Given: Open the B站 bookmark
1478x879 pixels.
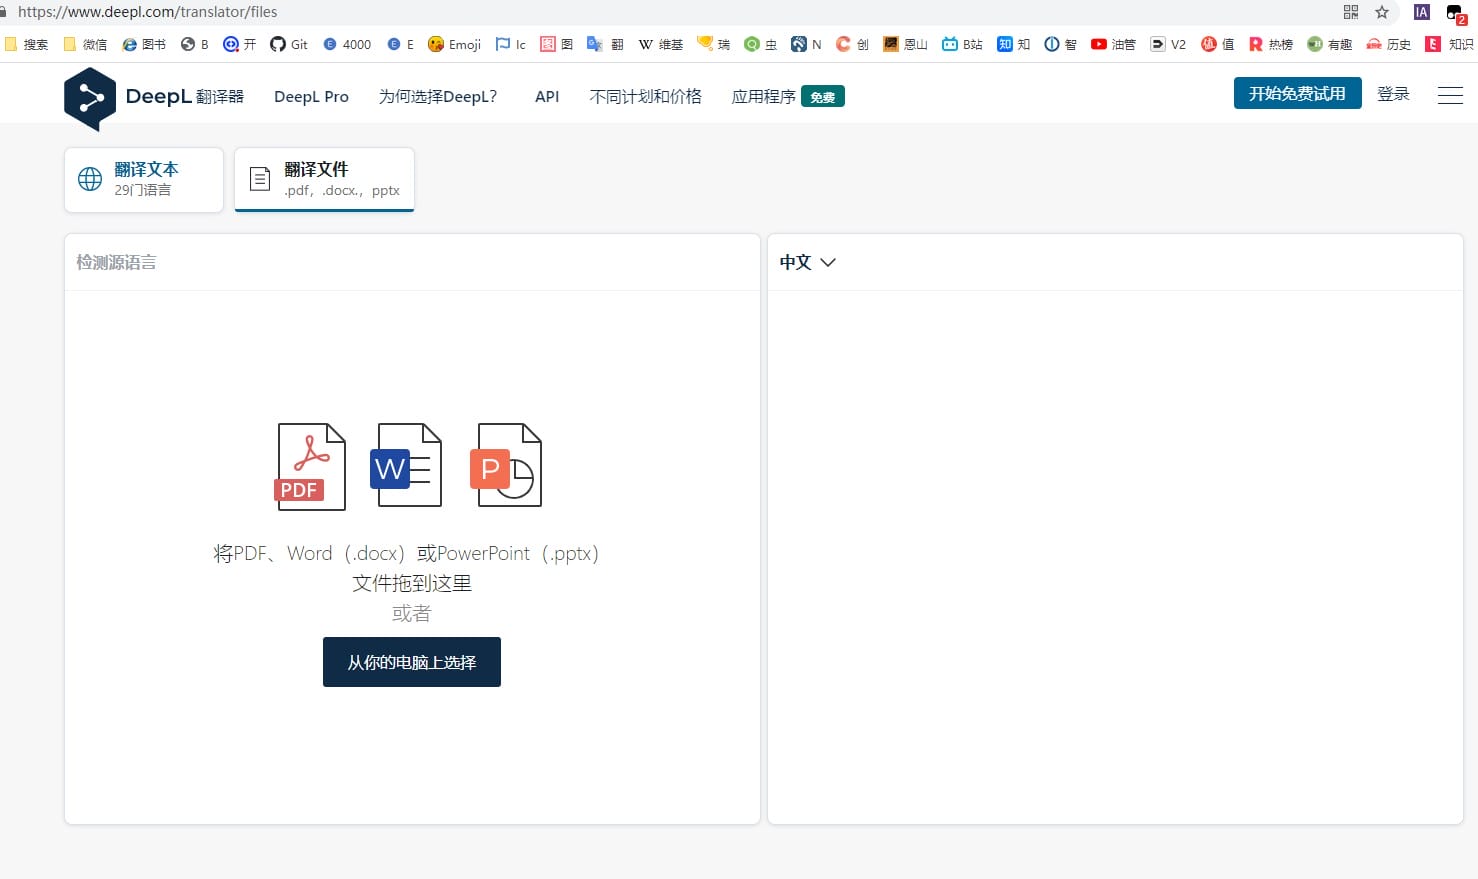Looking at the screenshot, I should click(x=962, y=44).
